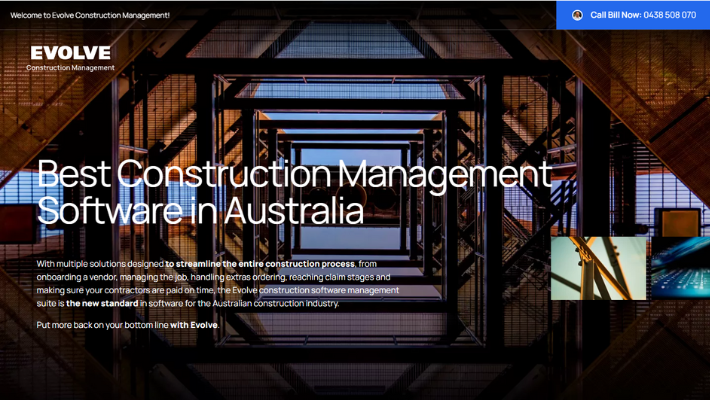Open the steel beam thumbnail image

point(598,268)
